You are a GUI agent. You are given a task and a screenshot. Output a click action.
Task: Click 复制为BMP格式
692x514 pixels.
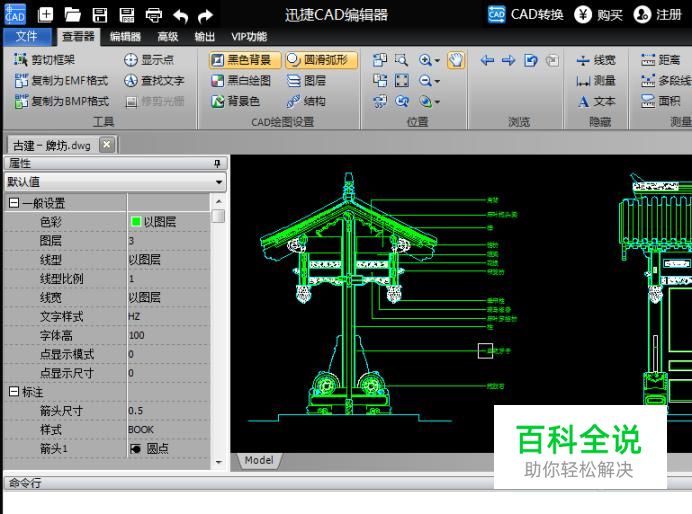(x=62, y=101)
